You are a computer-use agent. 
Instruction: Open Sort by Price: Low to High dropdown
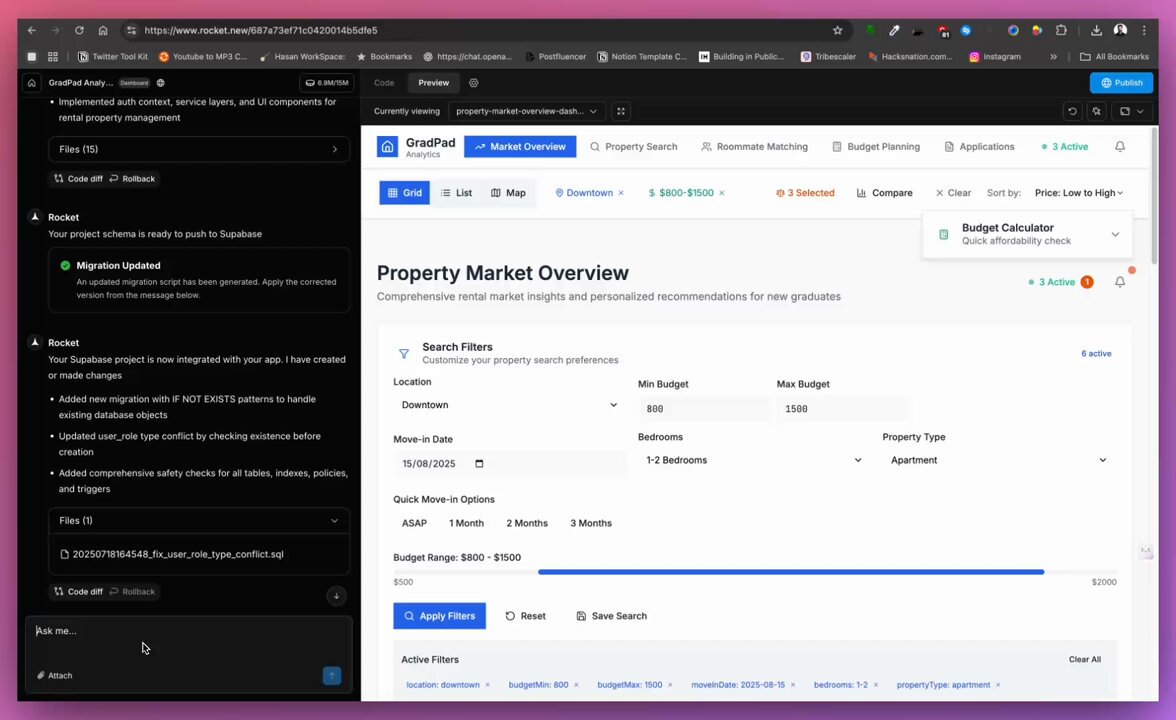tap(1079, 193)
